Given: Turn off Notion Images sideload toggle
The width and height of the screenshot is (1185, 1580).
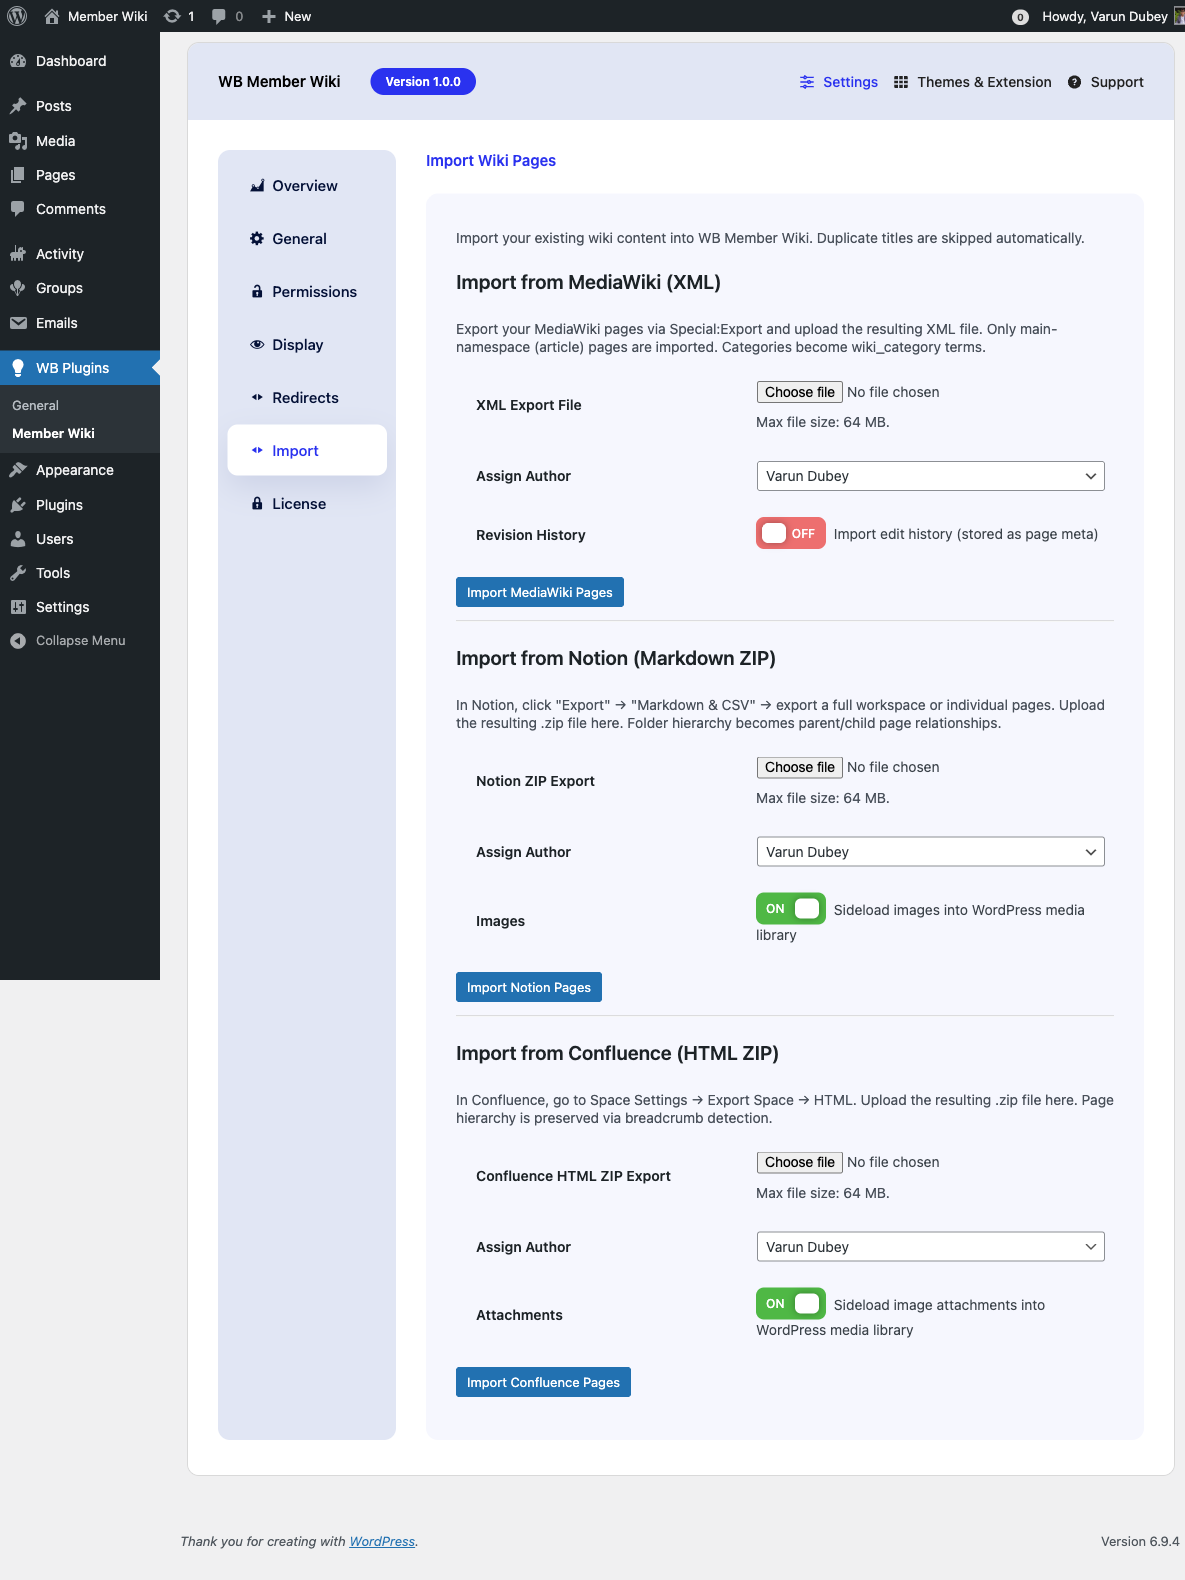Looking at the screenshot, I should pyautogui.click(x=790, y=909).
